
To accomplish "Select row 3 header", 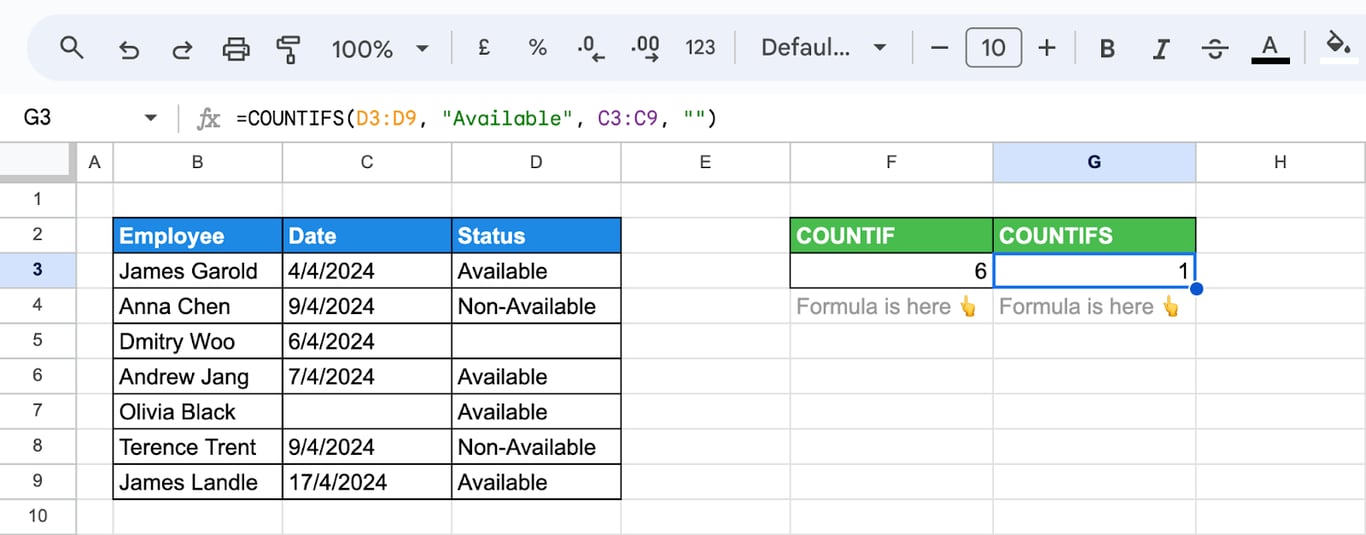I will coord(38,270).
